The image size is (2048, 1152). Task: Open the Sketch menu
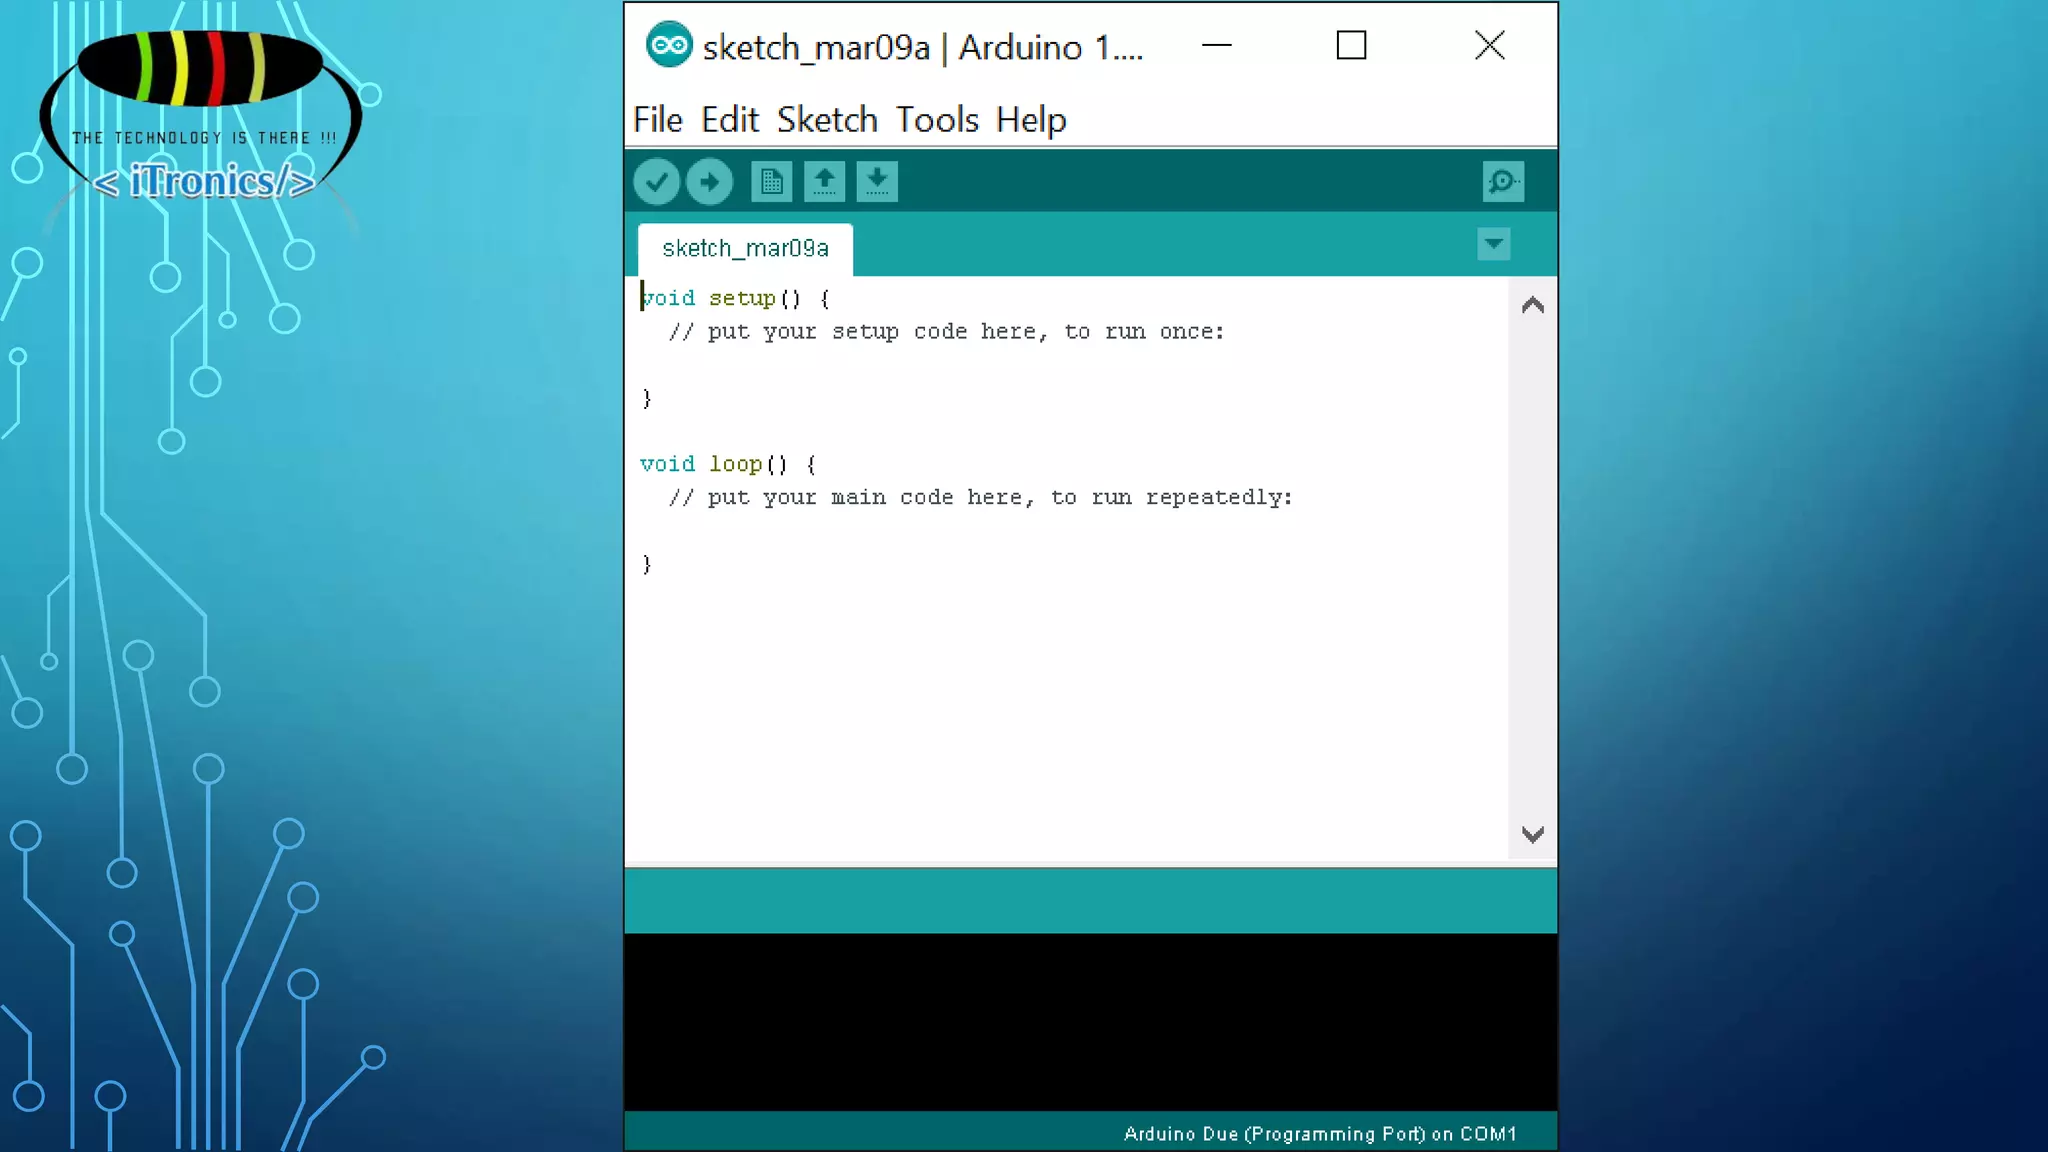(827, 120)
